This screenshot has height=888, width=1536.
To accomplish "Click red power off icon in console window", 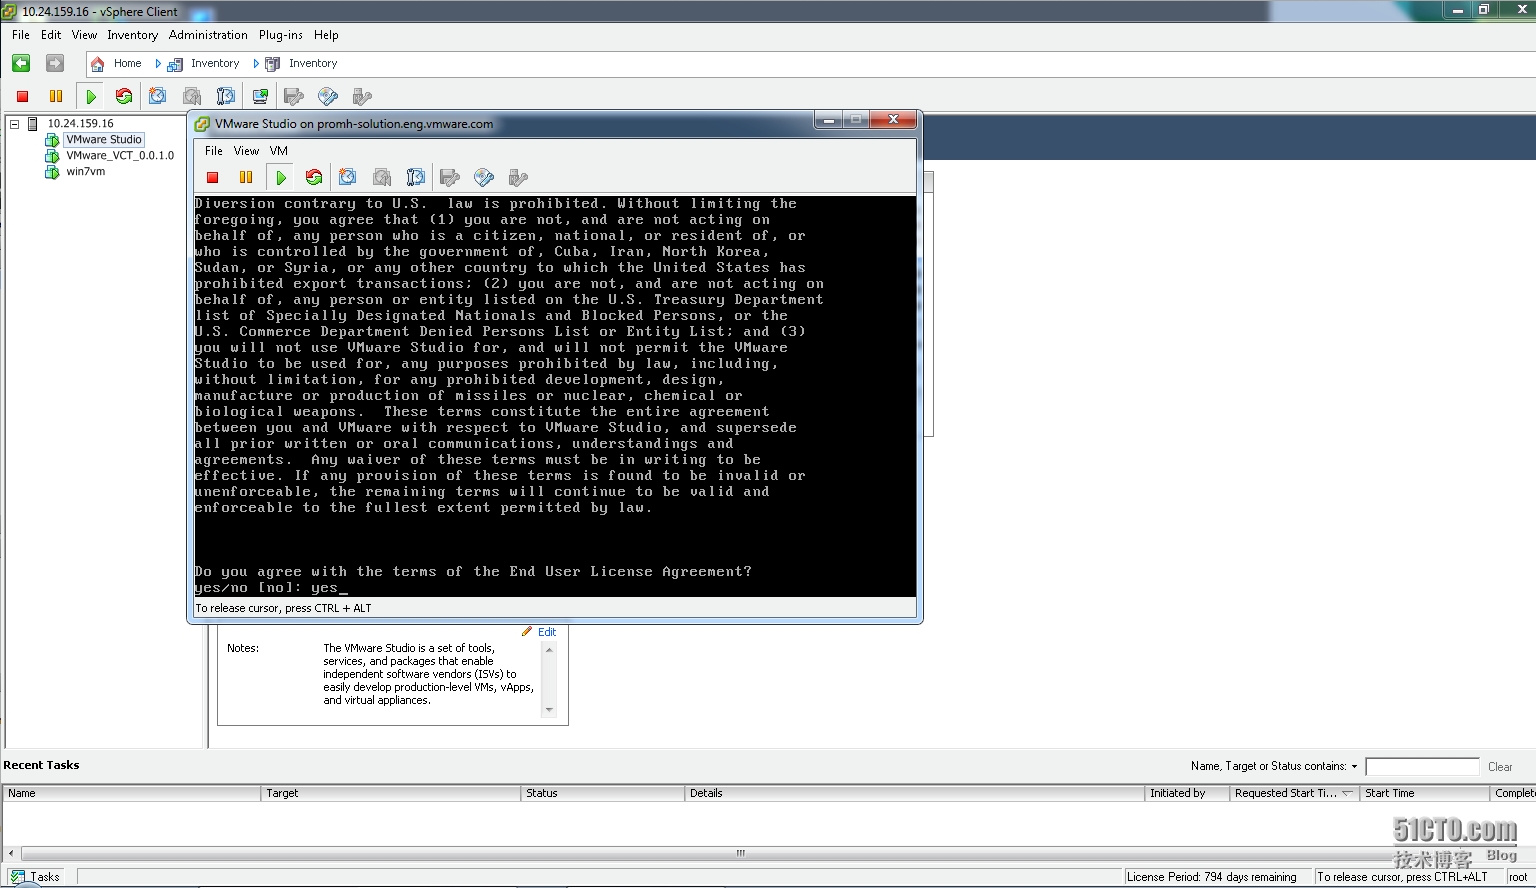I will (x=212, y=177).
